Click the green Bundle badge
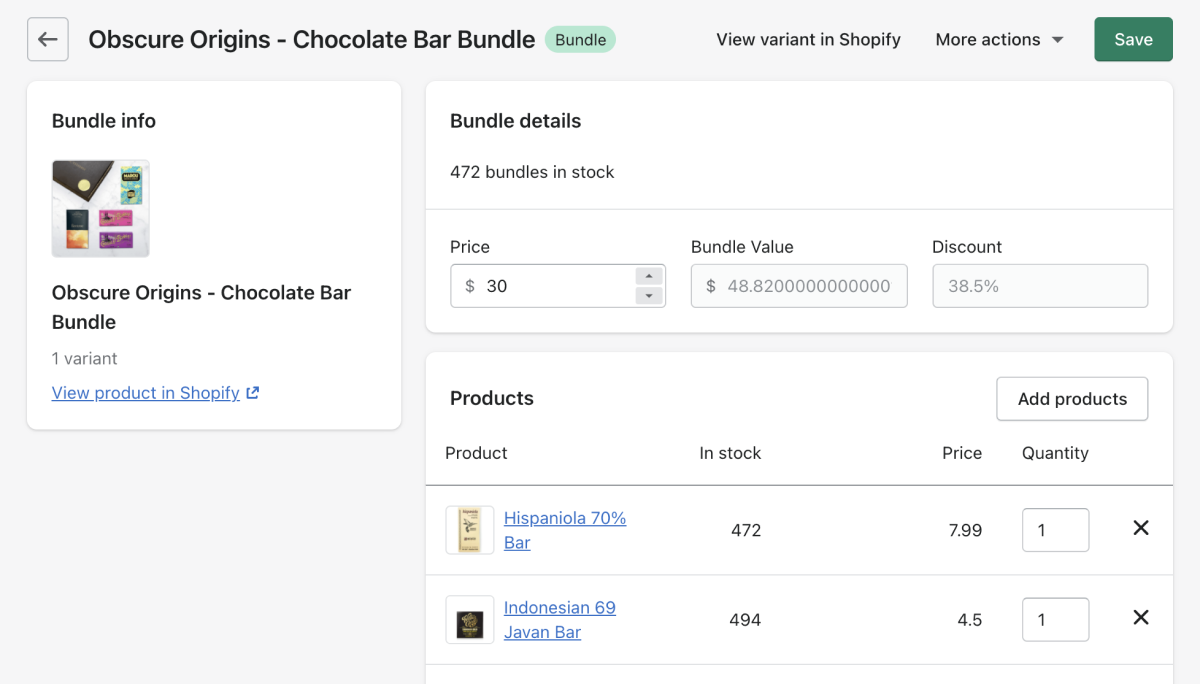Screen dimensions: 1200x684 click(580, 40)
